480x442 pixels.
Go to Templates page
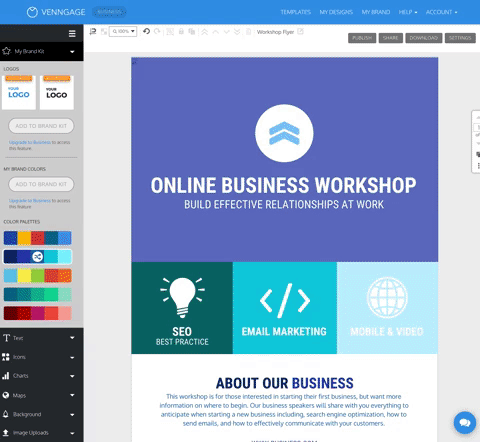tap(295, 12)
